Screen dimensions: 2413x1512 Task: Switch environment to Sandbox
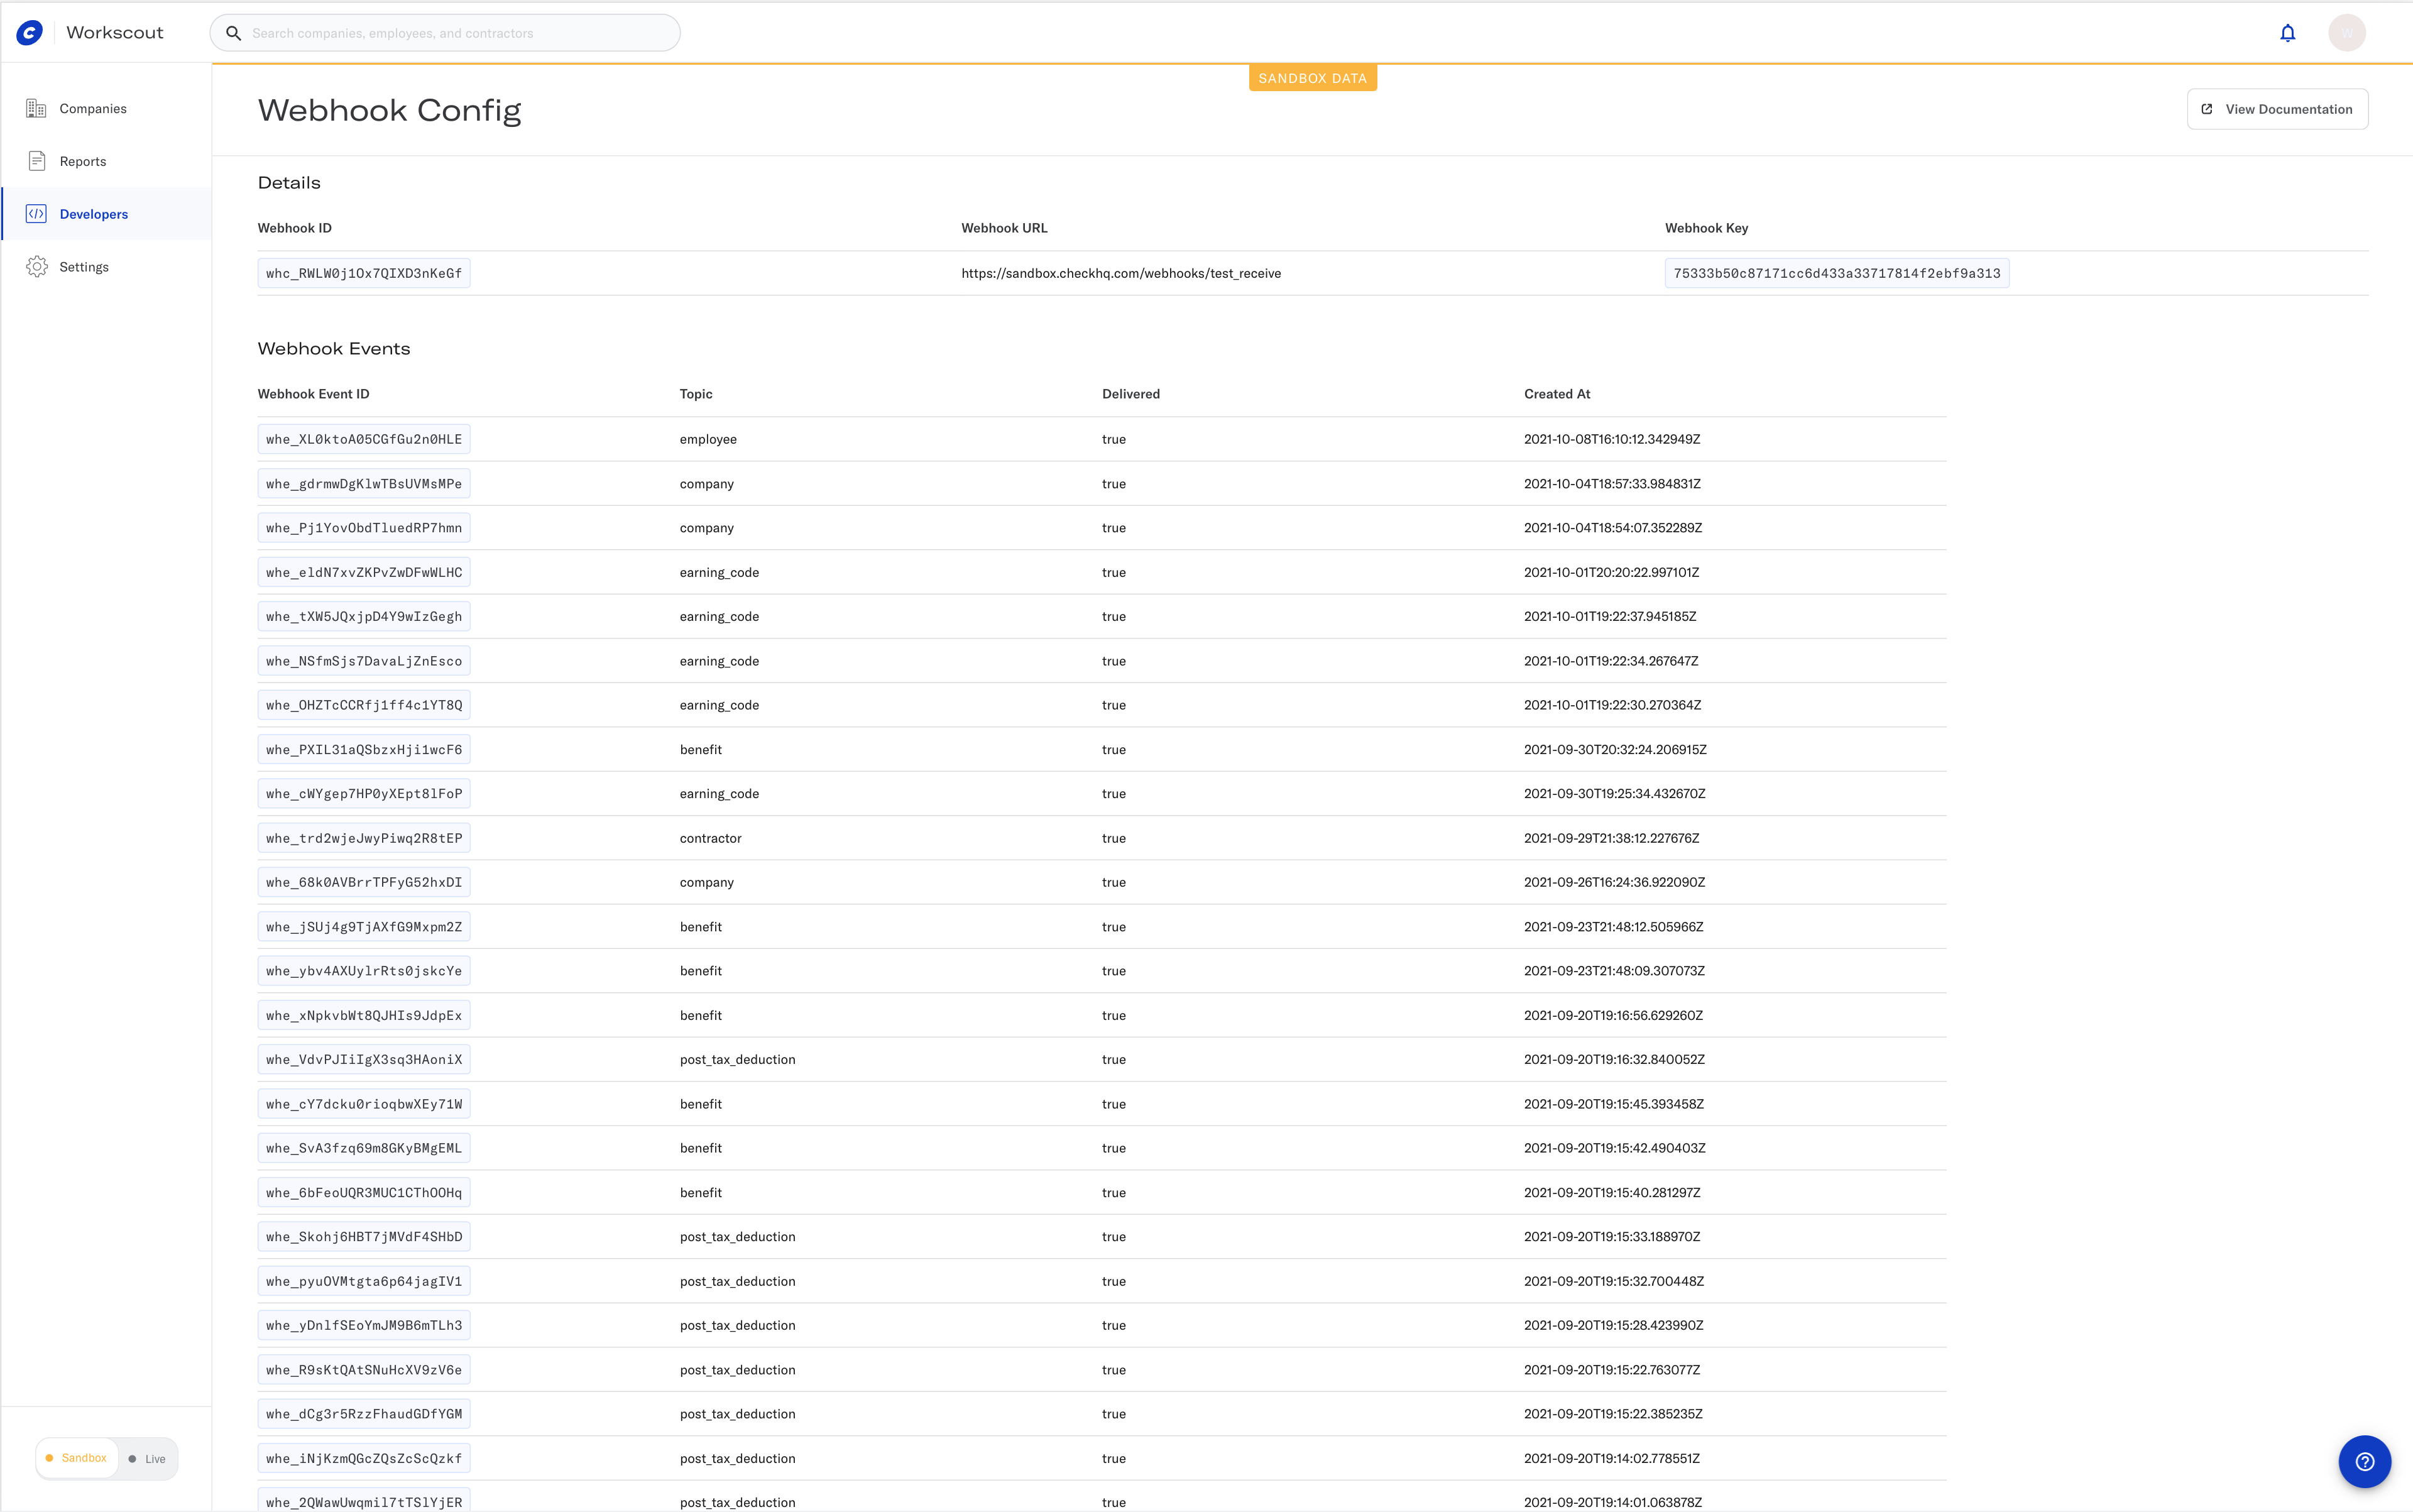tap(77, 1458)
